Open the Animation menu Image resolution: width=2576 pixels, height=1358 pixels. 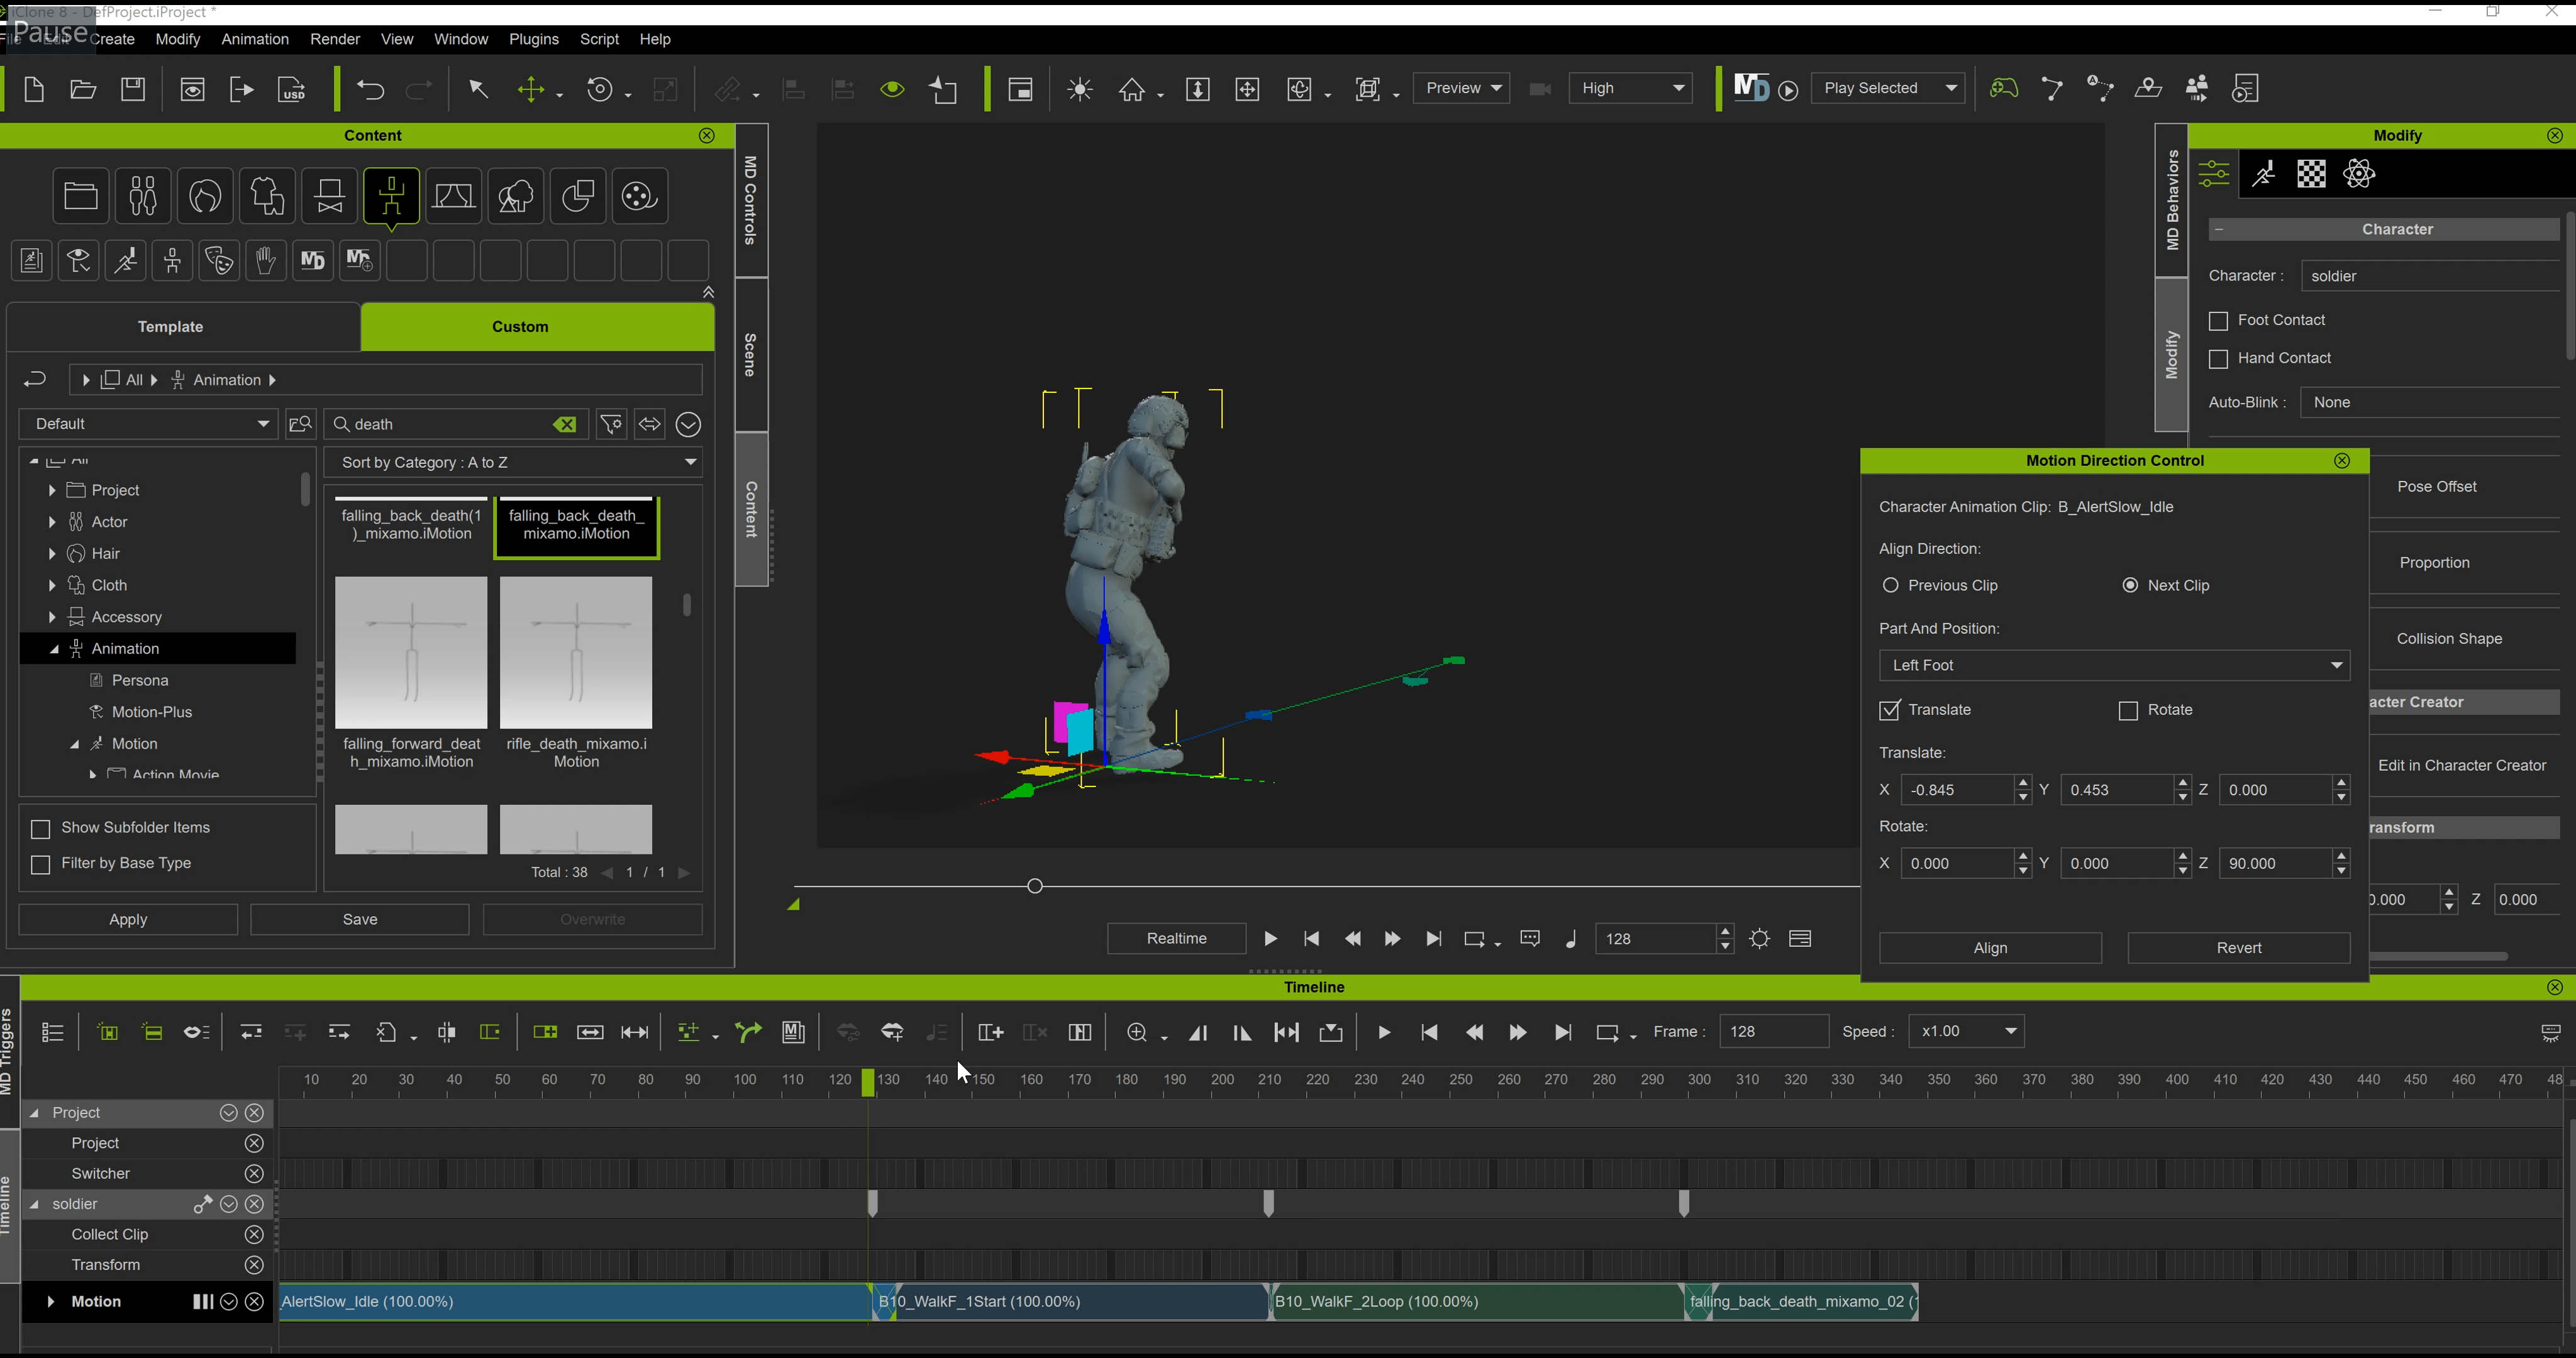coord(255,39)
